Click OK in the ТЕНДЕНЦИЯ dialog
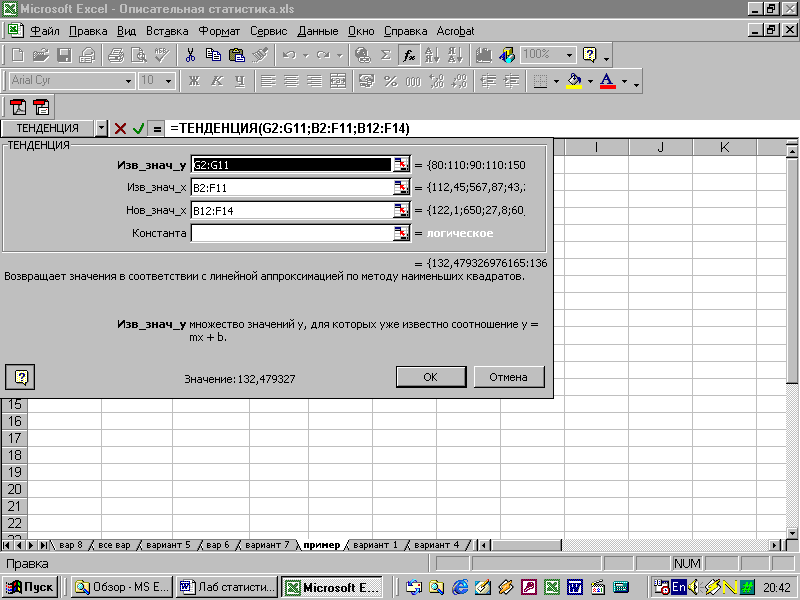The image size is (800, 600). tap(431, 377)
